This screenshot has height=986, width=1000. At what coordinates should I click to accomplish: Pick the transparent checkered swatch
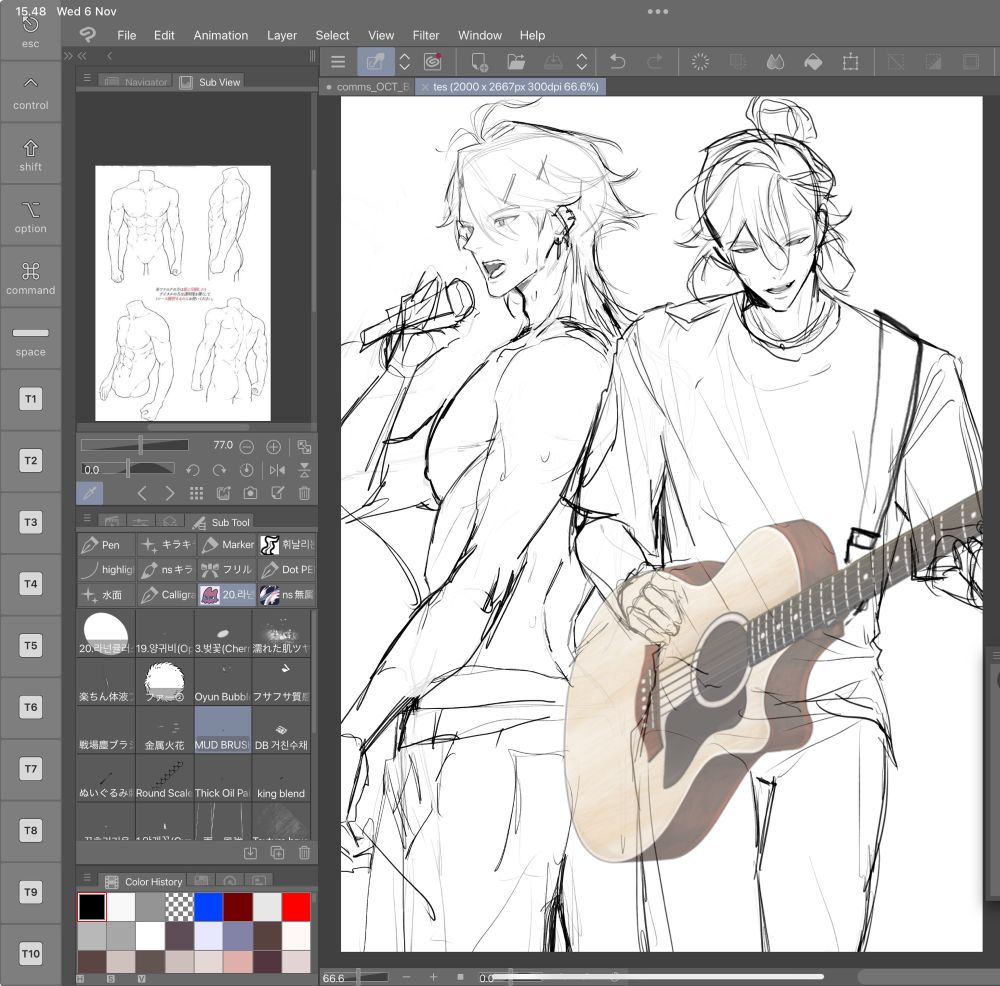coord(179,907)
